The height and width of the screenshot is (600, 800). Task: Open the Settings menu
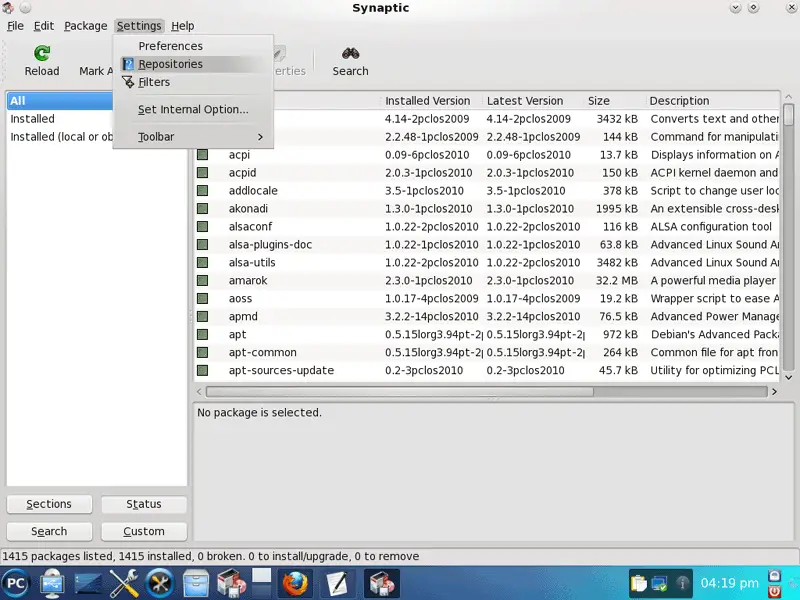[x=139, y=26]
